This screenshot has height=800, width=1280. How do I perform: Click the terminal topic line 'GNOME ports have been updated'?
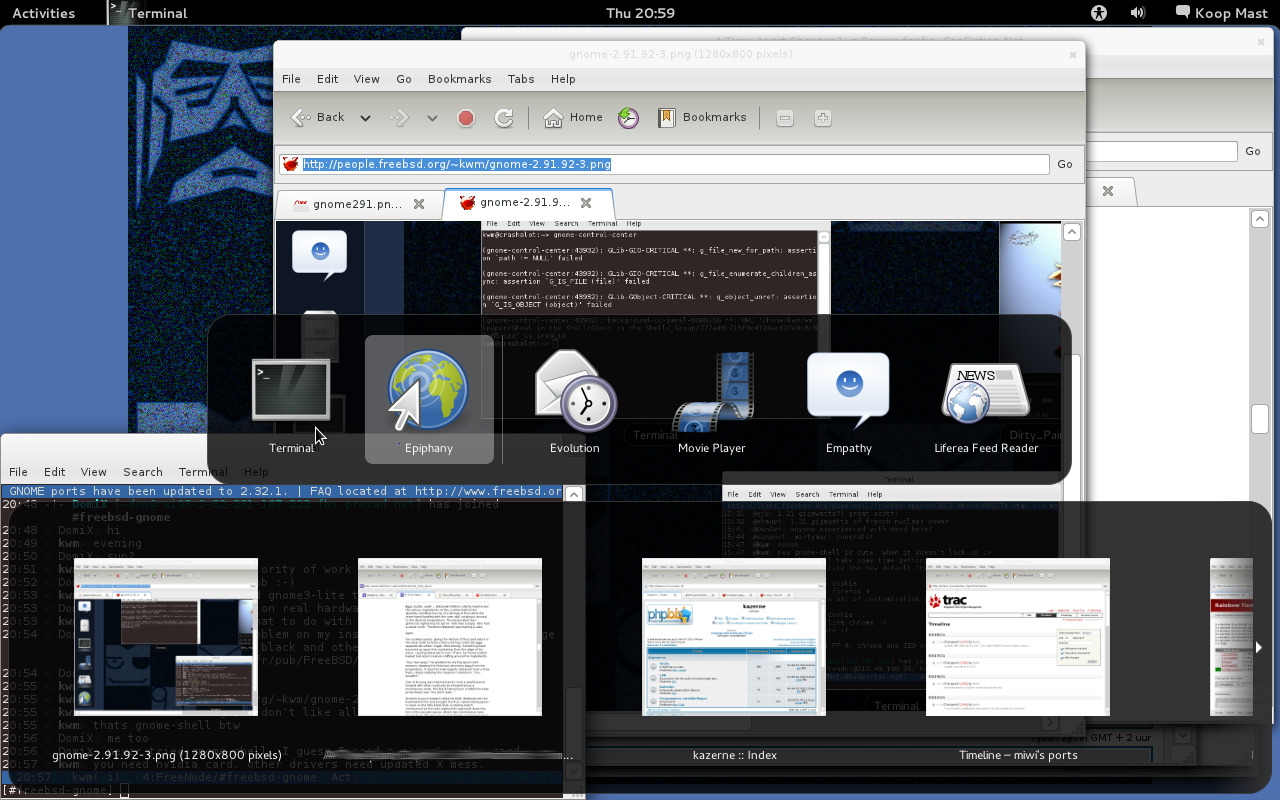tap(282, 492)
